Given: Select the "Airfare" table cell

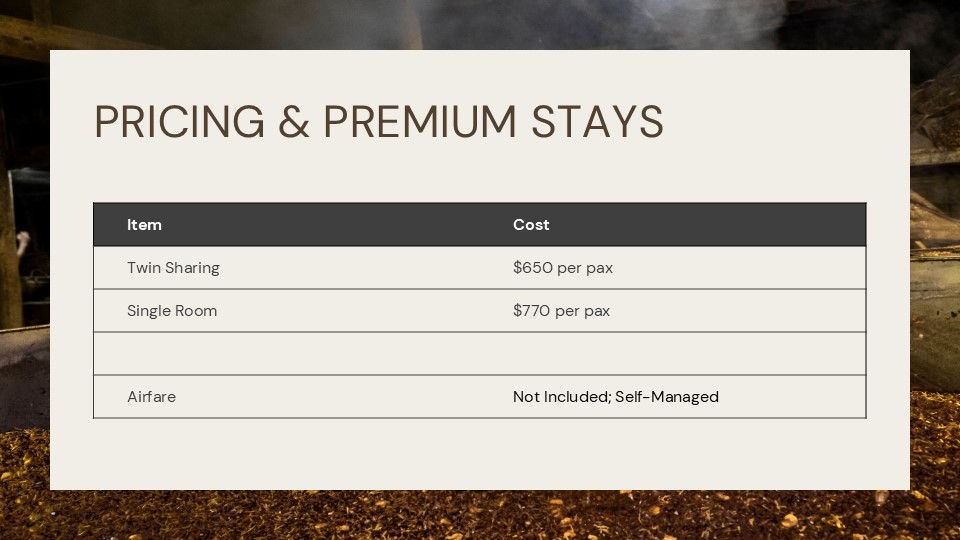Looking at the screenshot, I should [x=151, y=397].
